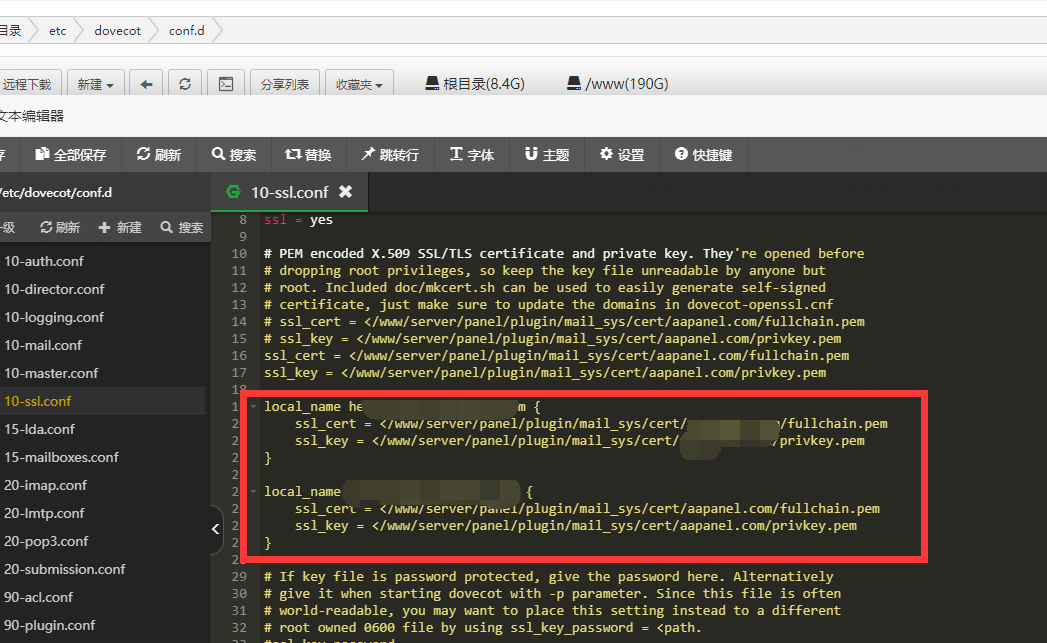Image resolution: width=1047 pixels, height=643 pixels.
Task: Click the commented '# ssl_key' line 15
Action: (x=552, y=339)
